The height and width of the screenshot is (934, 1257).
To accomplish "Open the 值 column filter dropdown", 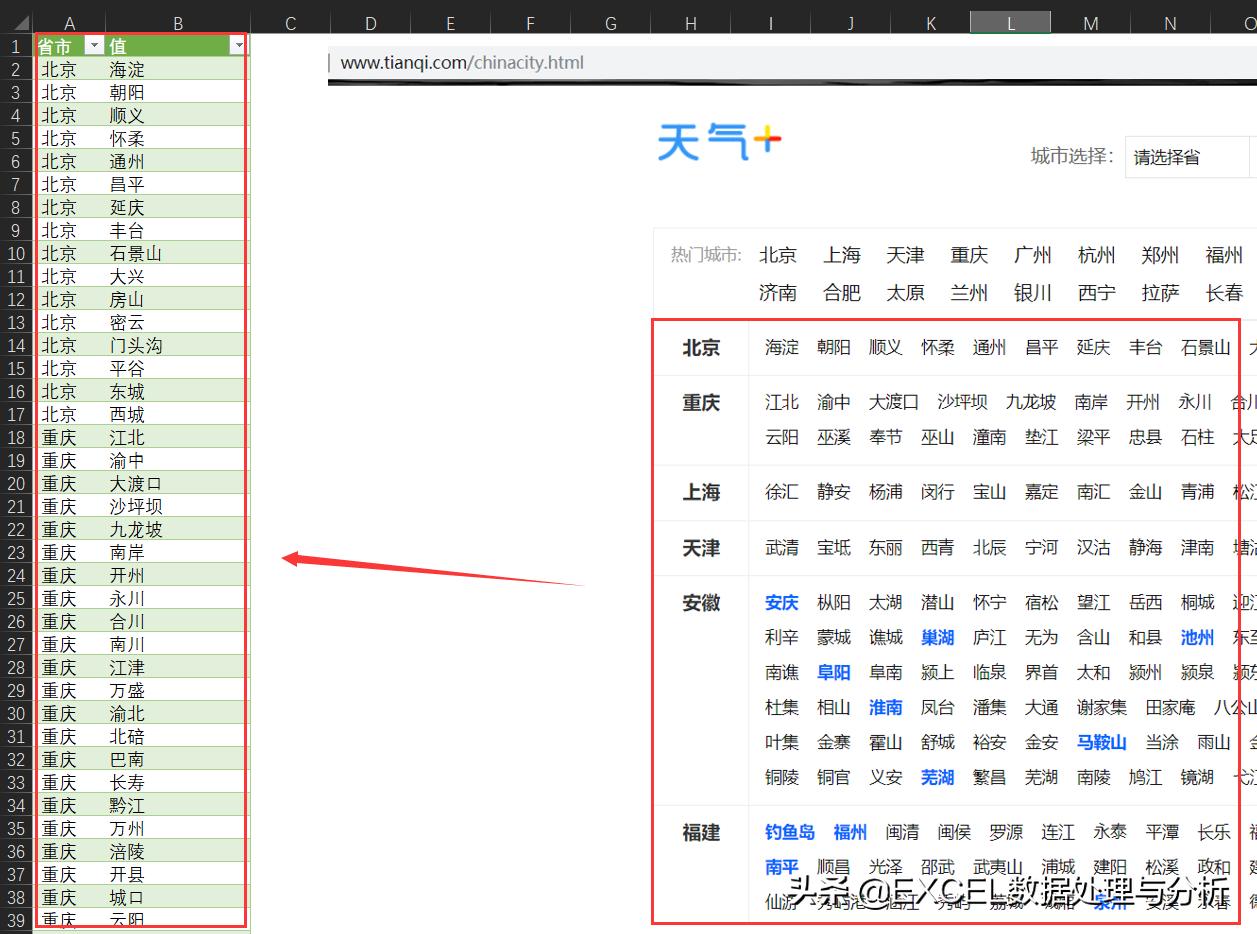I will click(237, 45).
